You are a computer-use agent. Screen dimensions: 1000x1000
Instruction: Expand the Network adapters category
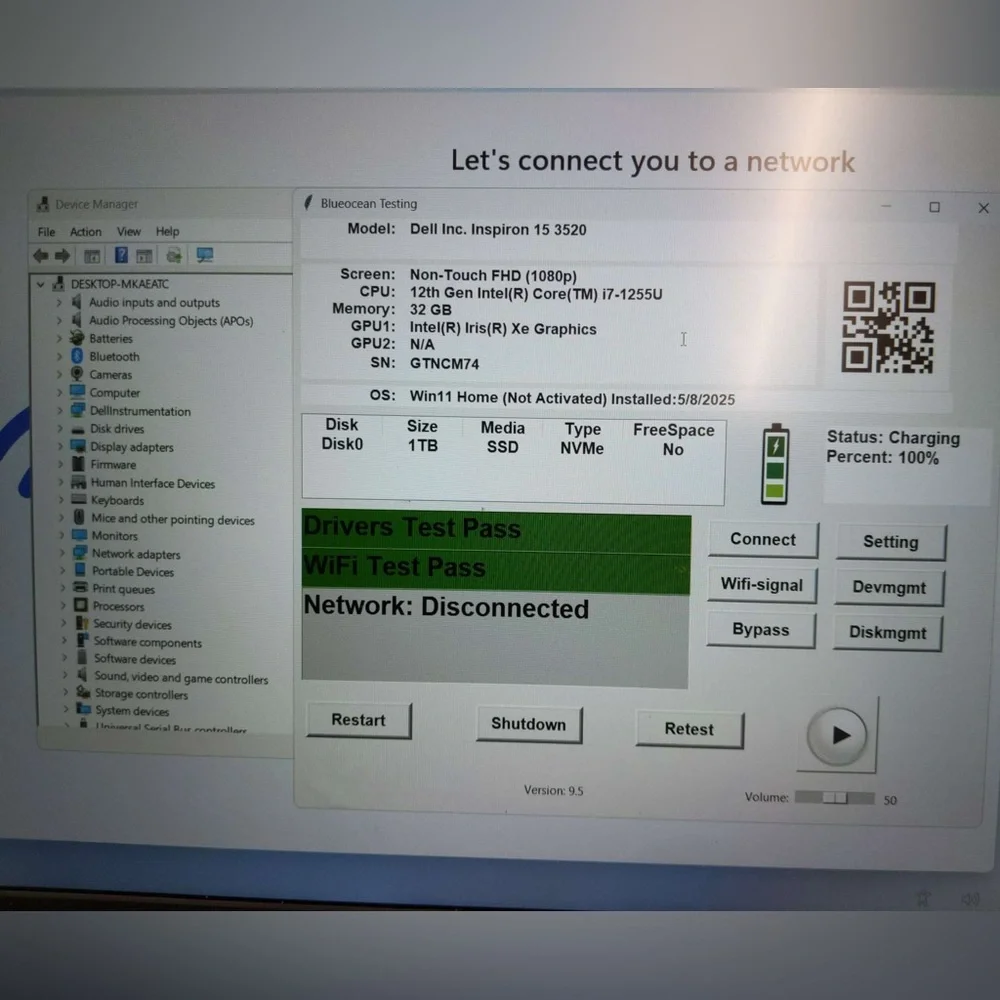click(62, 552)
